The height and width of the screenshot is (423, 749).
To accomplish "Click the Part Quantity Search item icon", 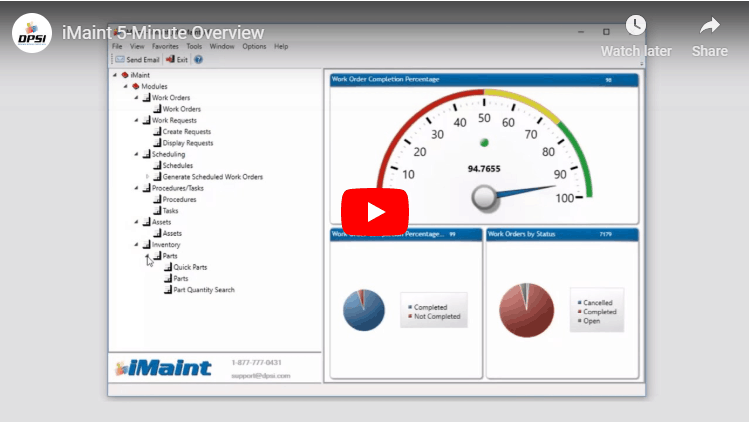I will 168,290.
